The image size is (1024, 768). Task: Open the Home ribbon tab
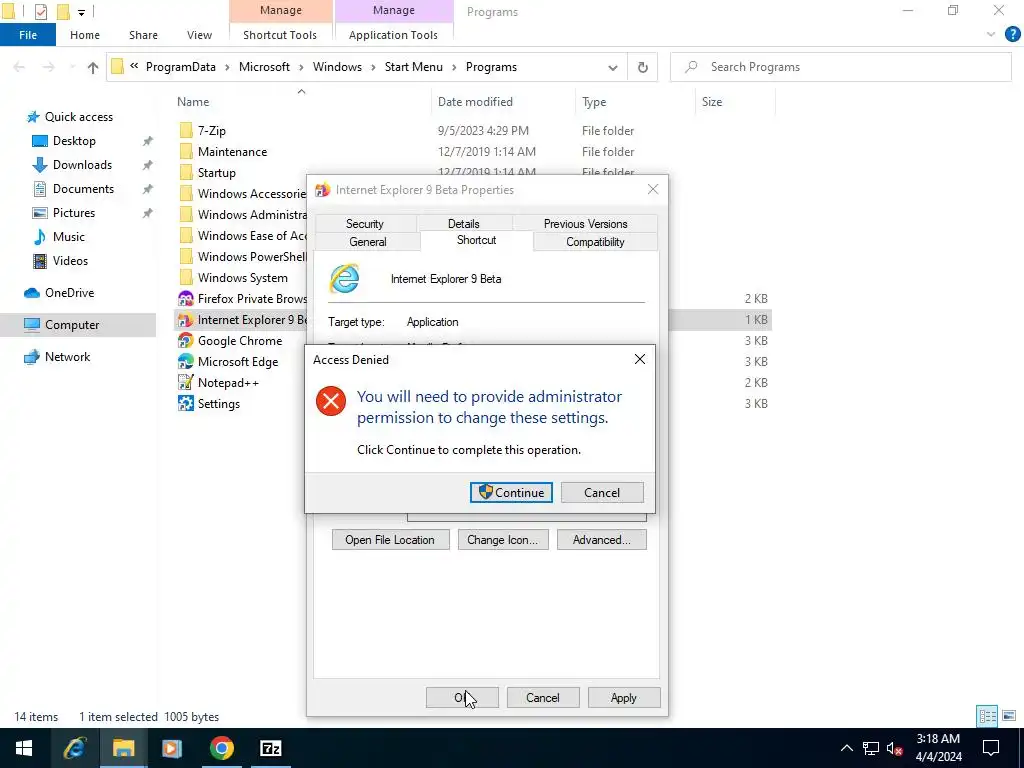click(x=85, y=35)
